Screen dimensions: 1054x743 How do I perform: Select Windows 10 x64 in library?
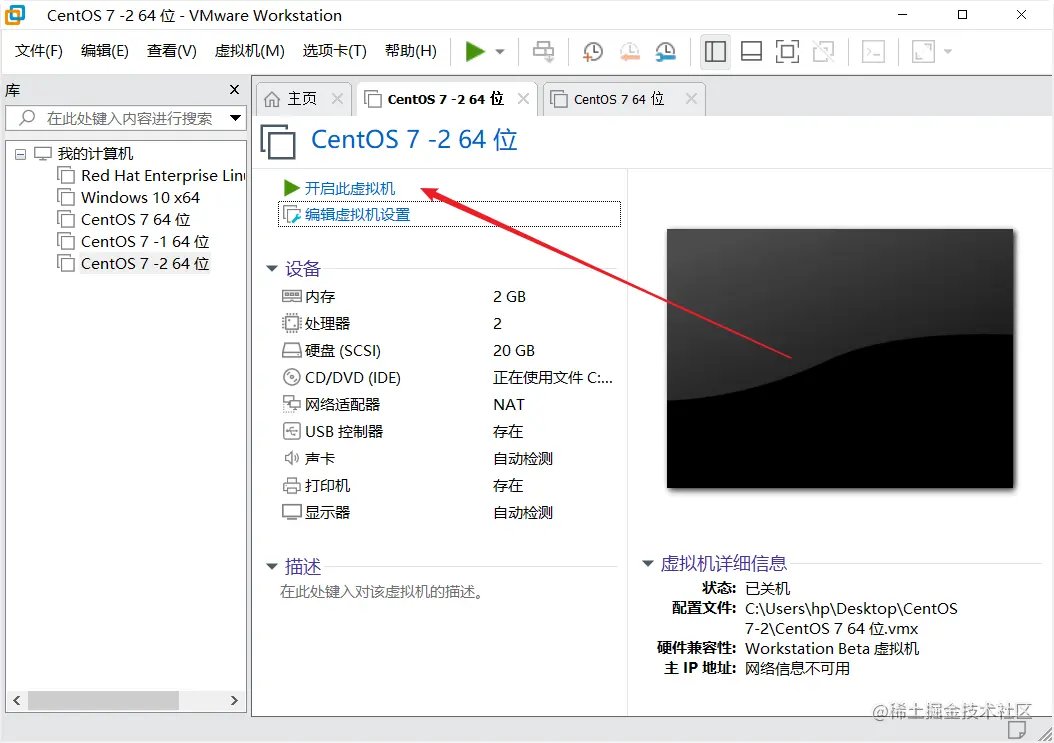point(140,198)
